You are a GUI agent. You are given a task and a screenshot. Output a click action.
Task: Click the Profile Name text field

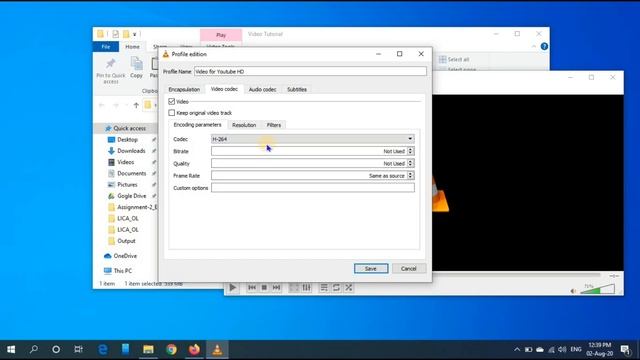pos(310,71)
